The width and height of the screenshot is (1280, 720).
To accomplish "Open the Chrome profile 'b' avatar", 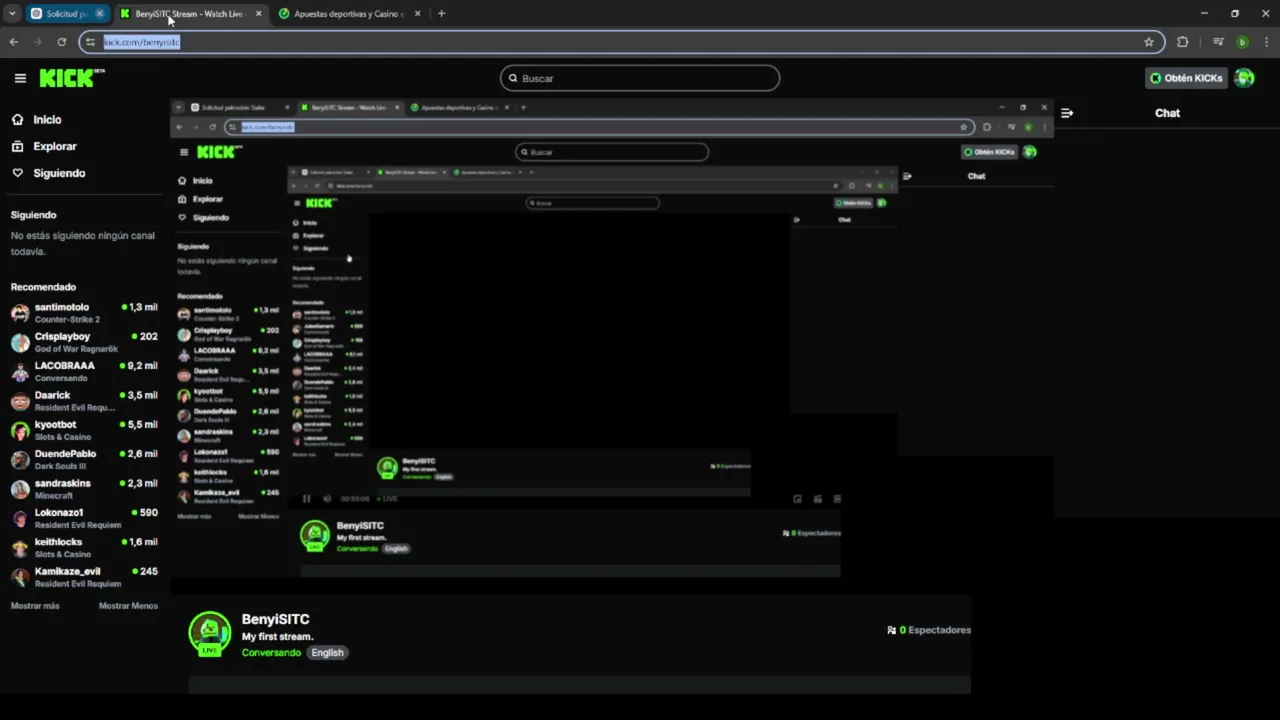I will (1242, 42).
